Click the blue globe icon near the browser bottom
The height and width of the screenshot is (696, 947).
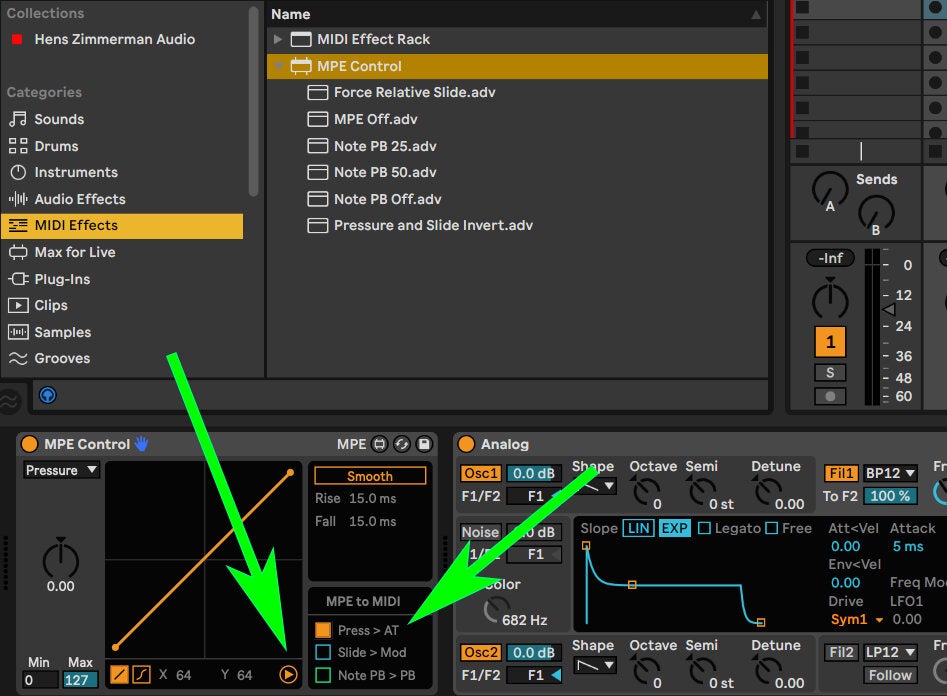47,394
